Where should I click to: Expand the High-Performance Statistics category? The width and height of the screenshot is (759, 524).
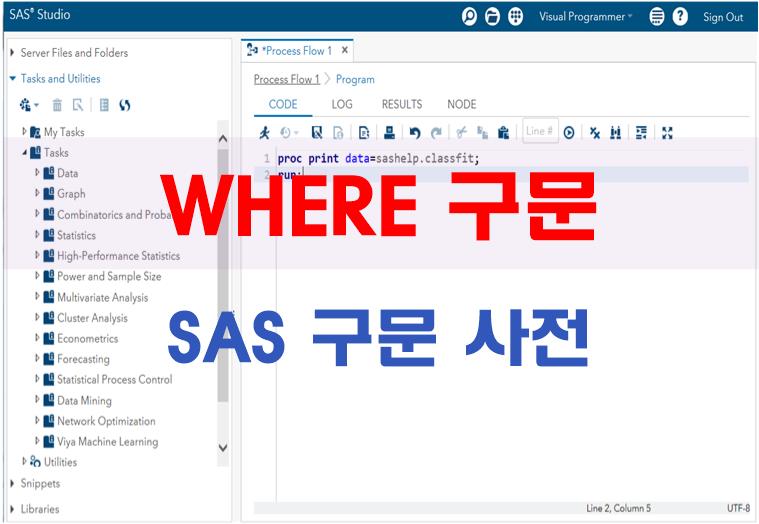(x=37, y=255)
